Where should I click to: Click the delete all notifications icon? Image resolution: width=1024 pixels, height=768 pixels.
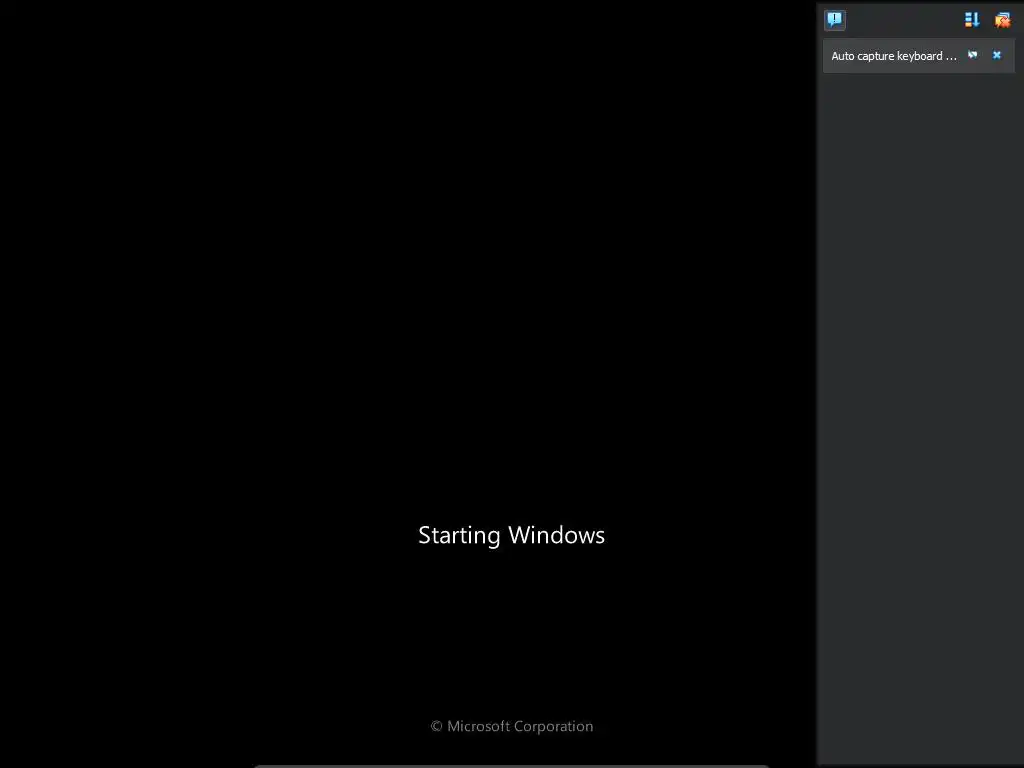pyautogui.click(x=1002, y=20)
